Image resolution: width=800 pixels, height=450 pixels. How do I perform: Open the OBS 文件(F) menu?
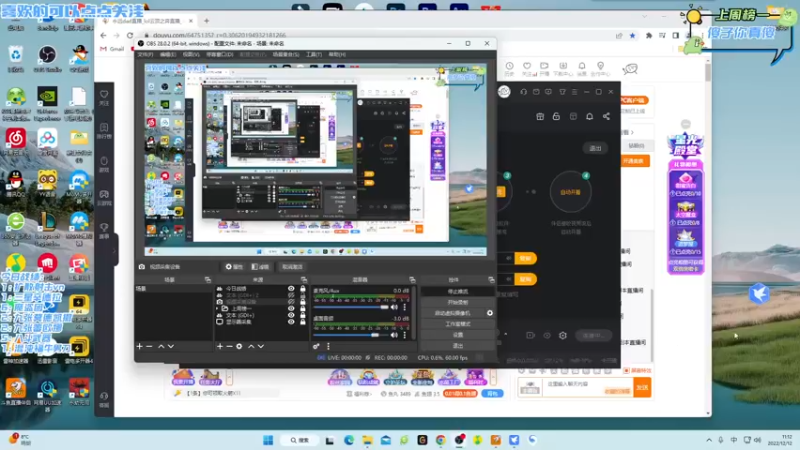[x=145, y=54]
